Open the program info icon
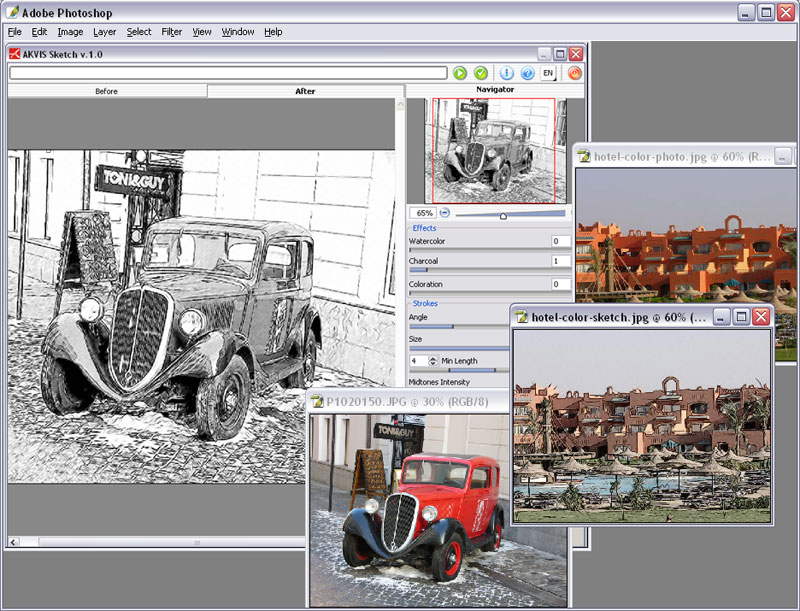This screenshot has height=611, width=800. [507, 73]
